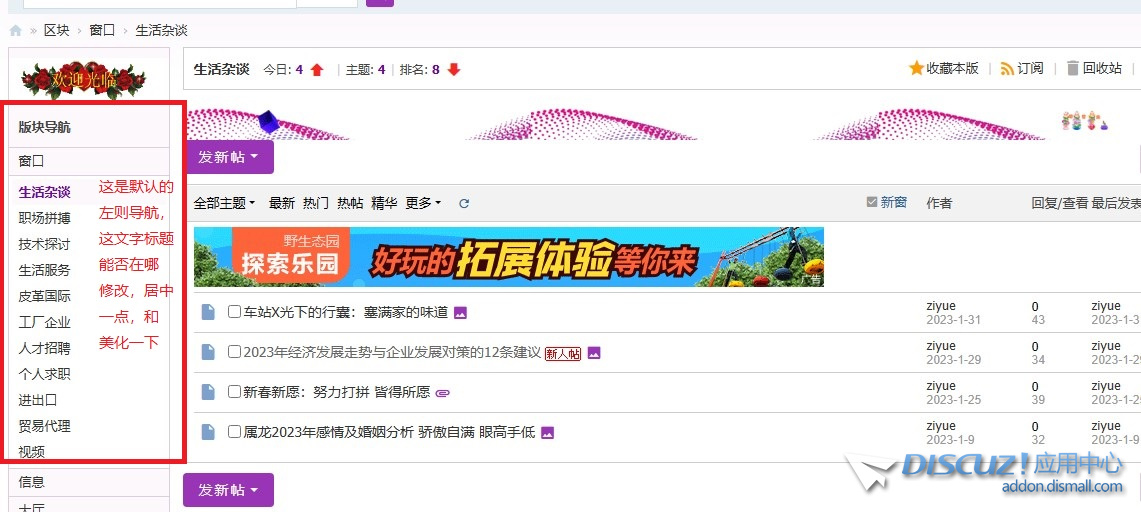This screenshot has height=512, width=1141.
Task: Click the paperclip attachment icon after 皆得所愿
Action: click(x=443, y=392)
